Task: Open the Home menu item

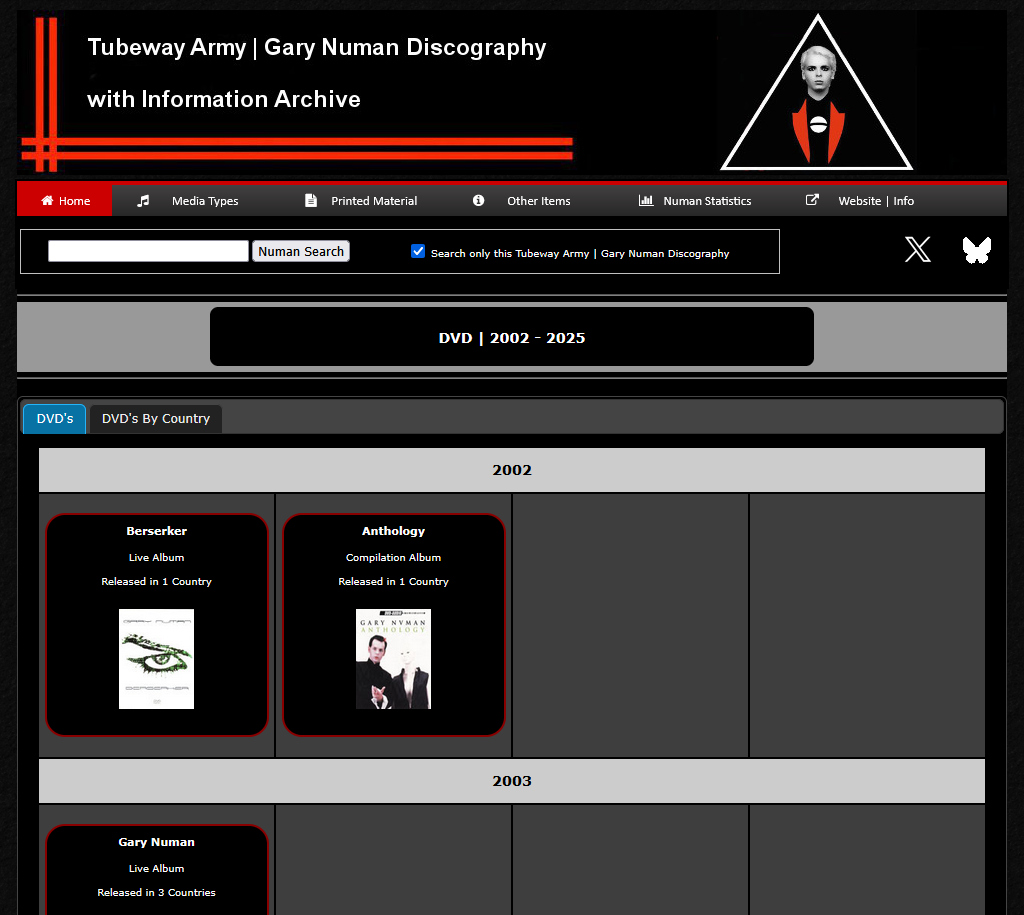Action: click(x=65, y=201)
